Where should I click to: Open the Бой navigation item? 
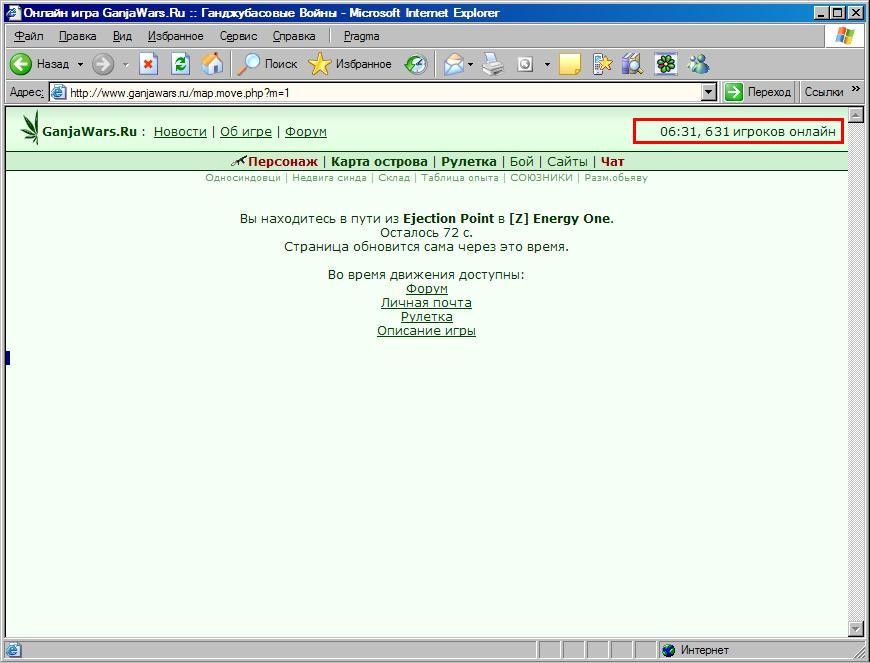[522, 161]
